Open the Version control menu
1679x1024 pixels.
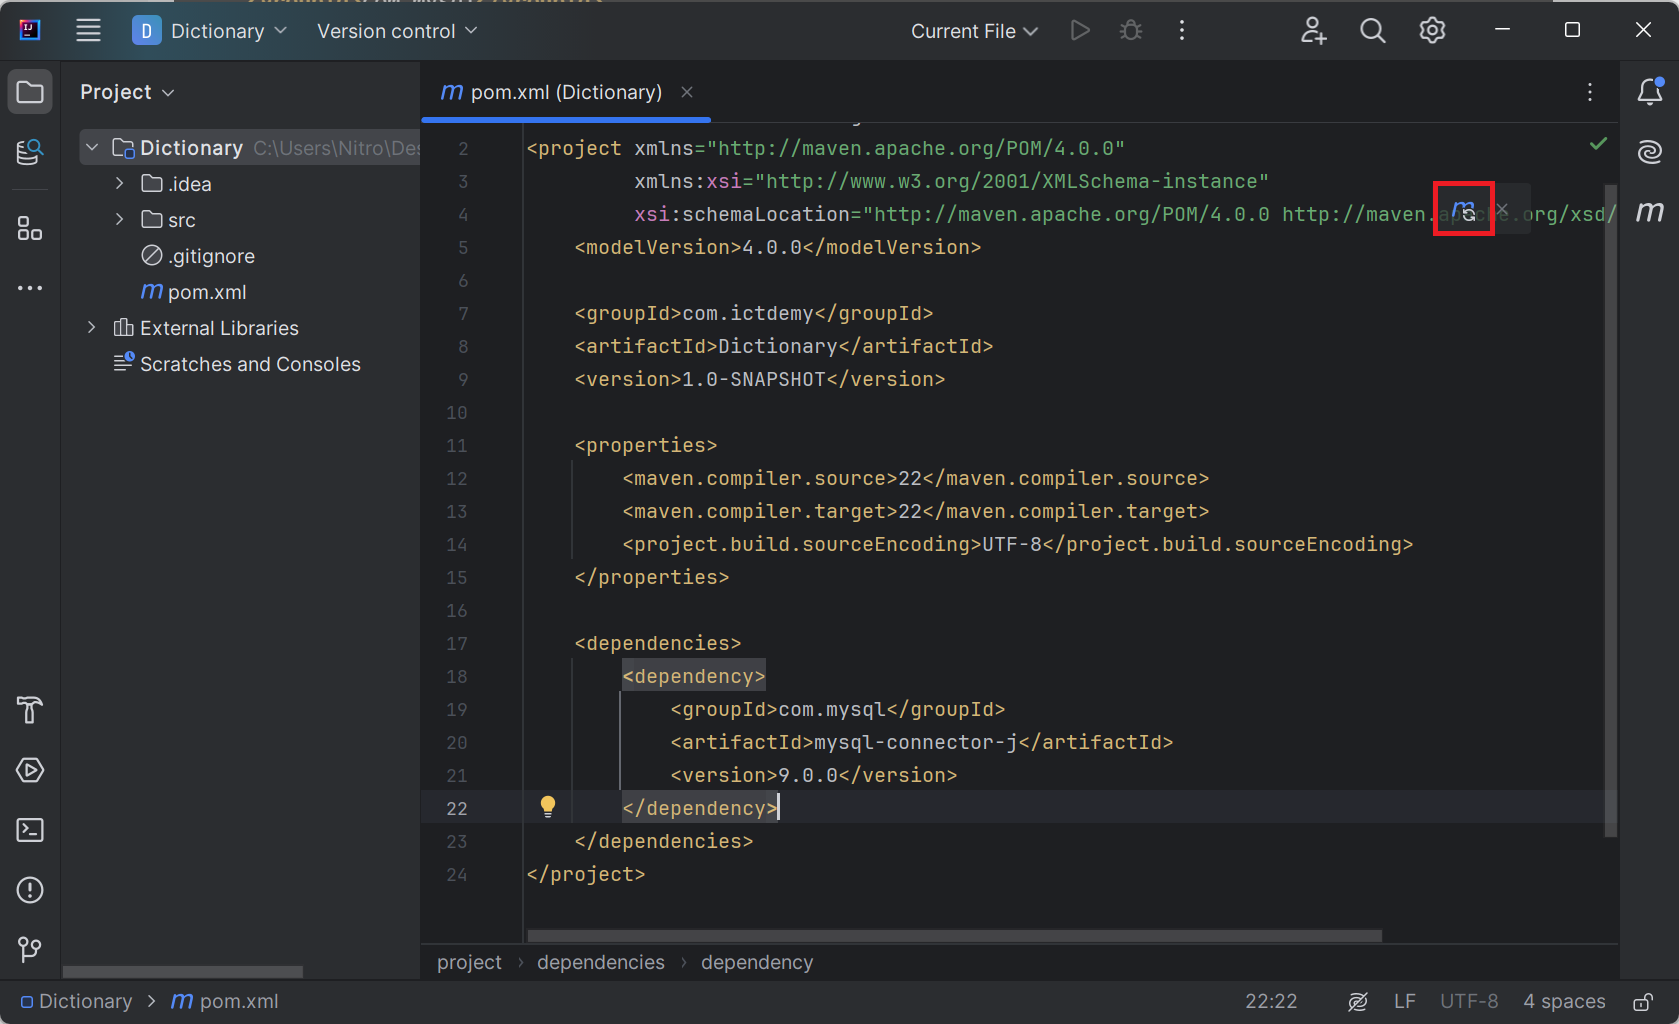[x=396, y=31]
